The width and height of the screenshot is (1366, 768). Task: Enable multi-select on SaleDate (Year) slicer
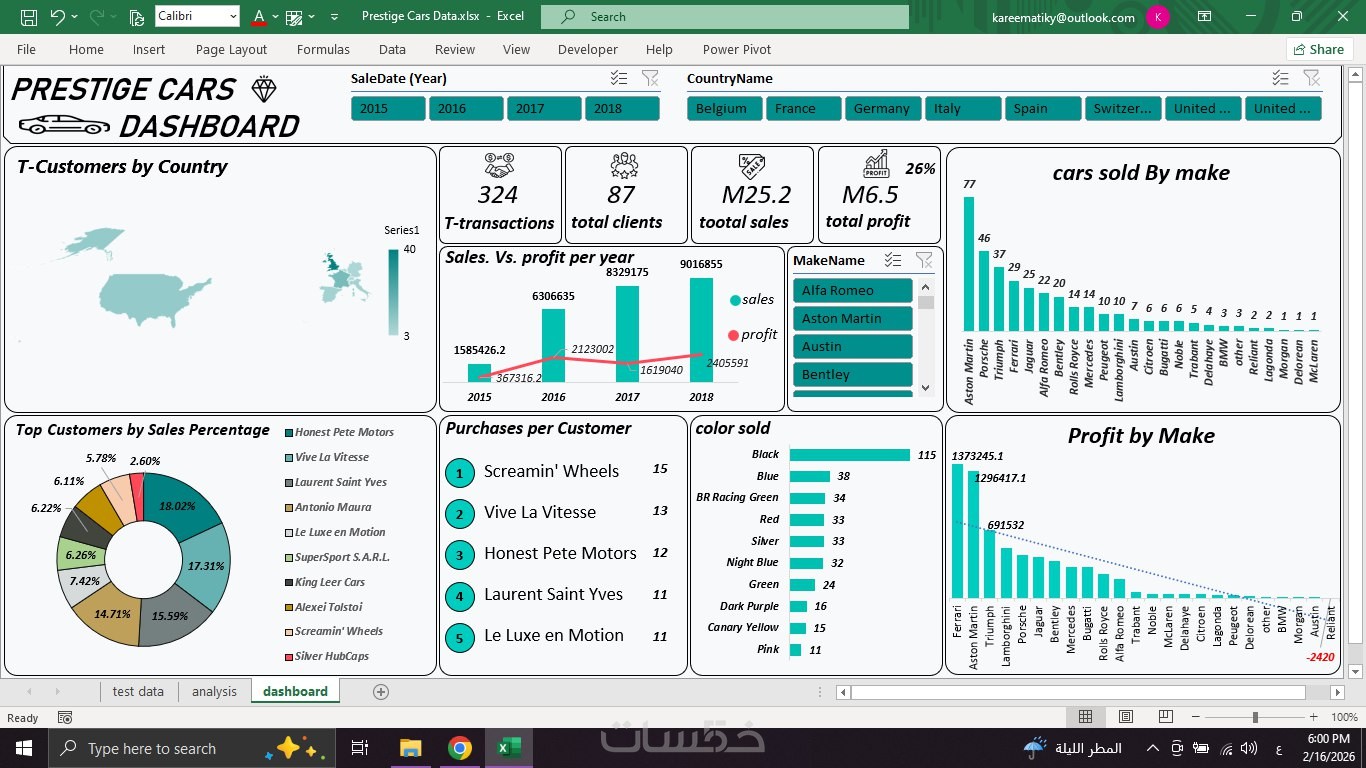pos(619,78)
